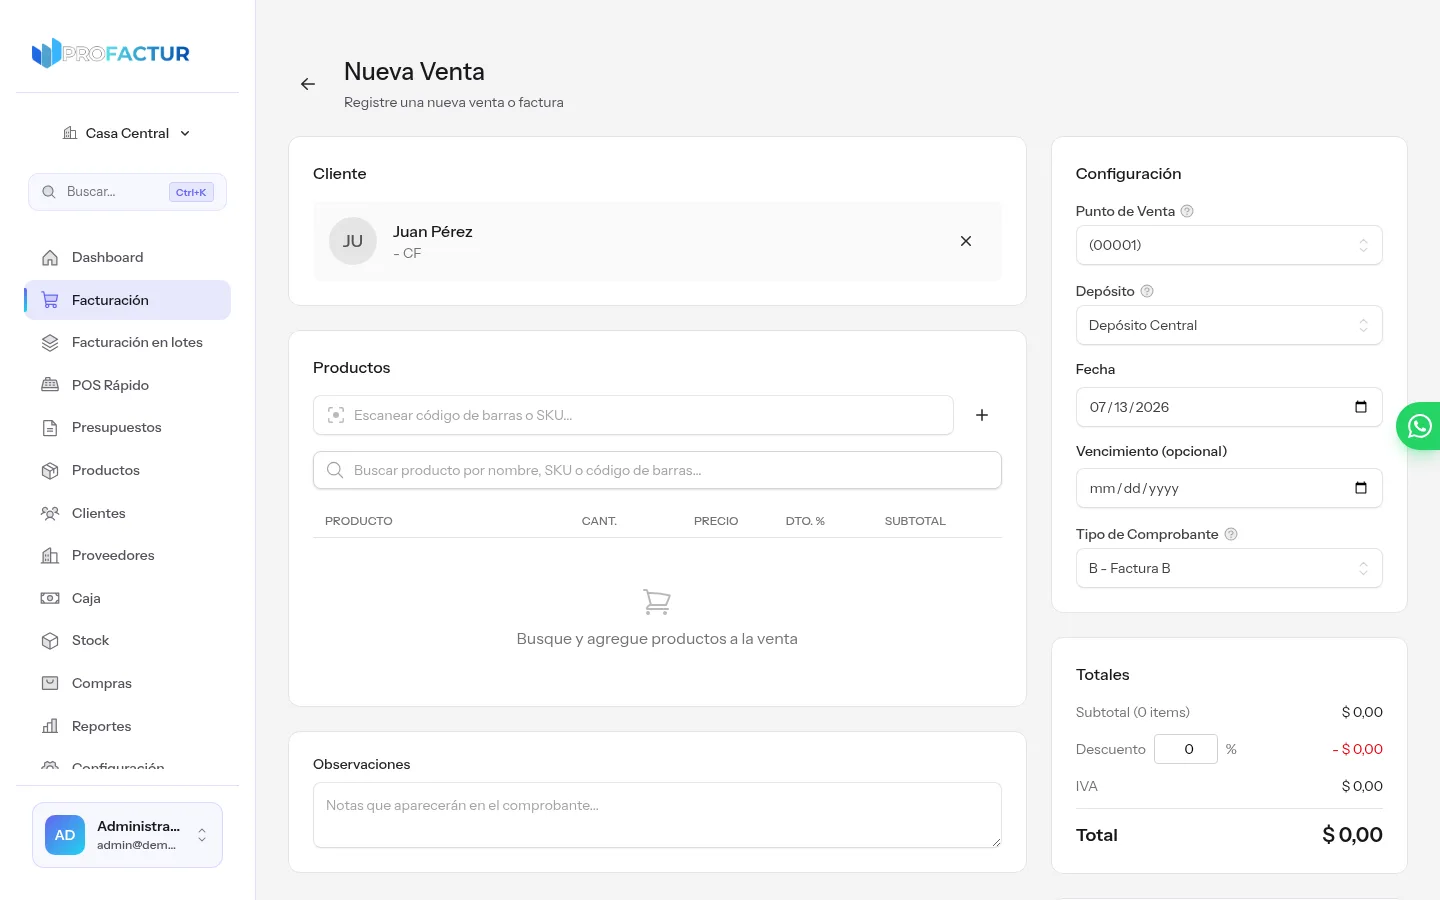Click the help icon next to Punto de Venta
Screen dimensions: 1440x900
(x=1187, y=211)
